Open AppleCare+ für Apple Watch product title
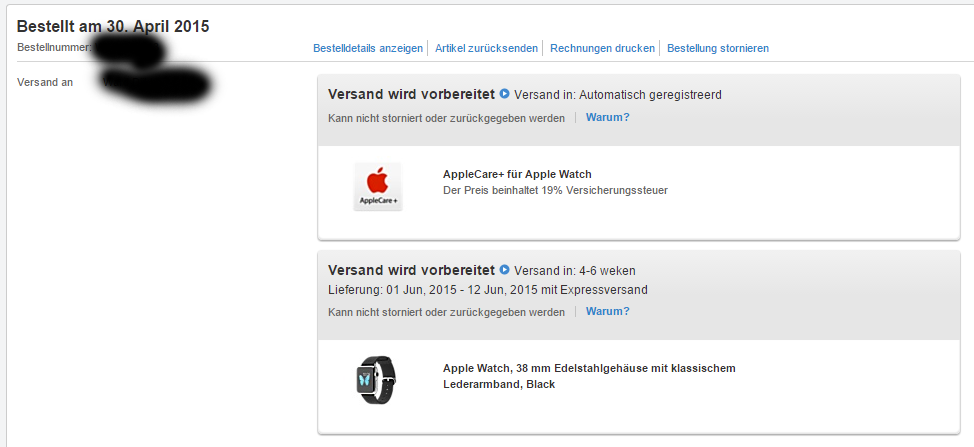The image size is (974, 447). tap(517, 174)
